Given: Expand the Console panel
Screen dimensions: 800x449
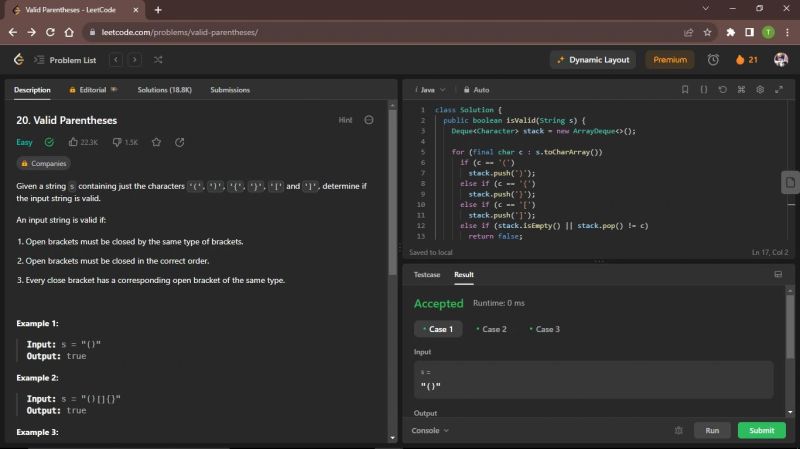Looking at the screenshot, I should point(430,431).
